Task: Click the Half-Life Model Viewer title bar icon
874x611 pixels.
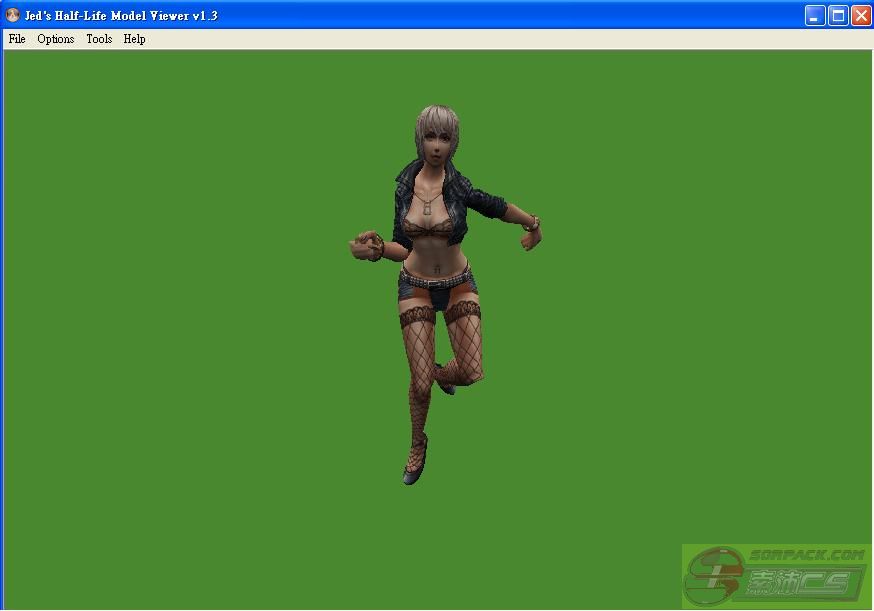Action: tap(13, 15)
